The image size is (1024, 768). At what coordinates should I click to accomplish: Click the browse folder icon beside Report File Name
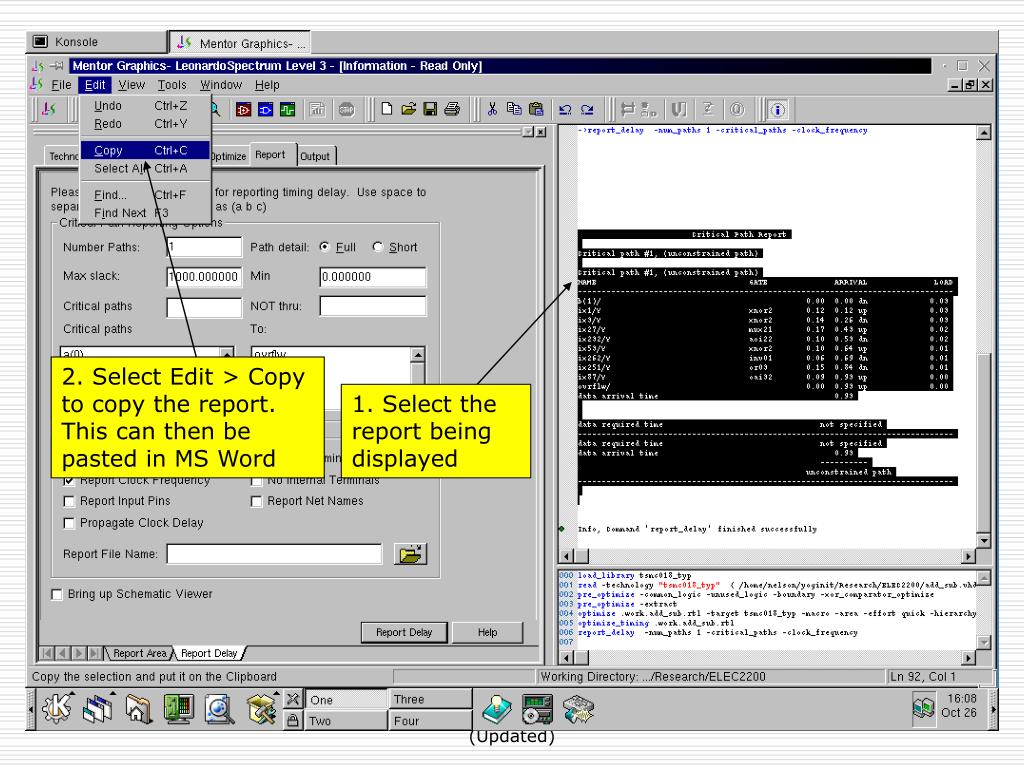pyautogui.click(x=411, y=554)
